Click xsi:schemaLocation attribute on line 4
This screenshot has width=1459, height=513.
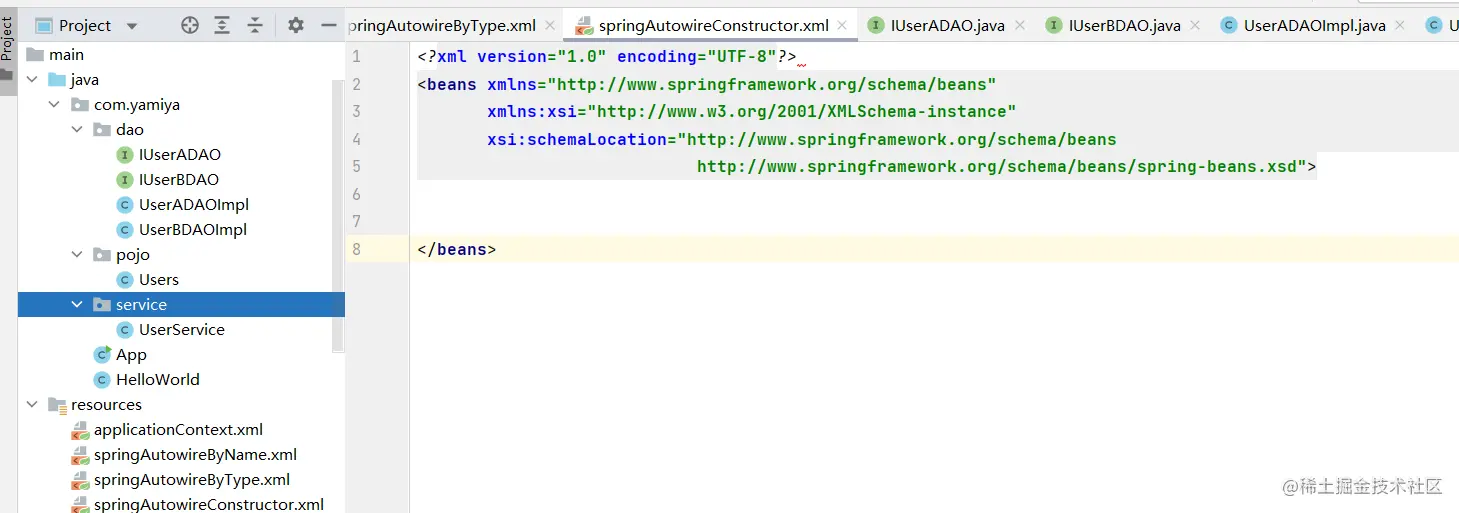(577, 139)
